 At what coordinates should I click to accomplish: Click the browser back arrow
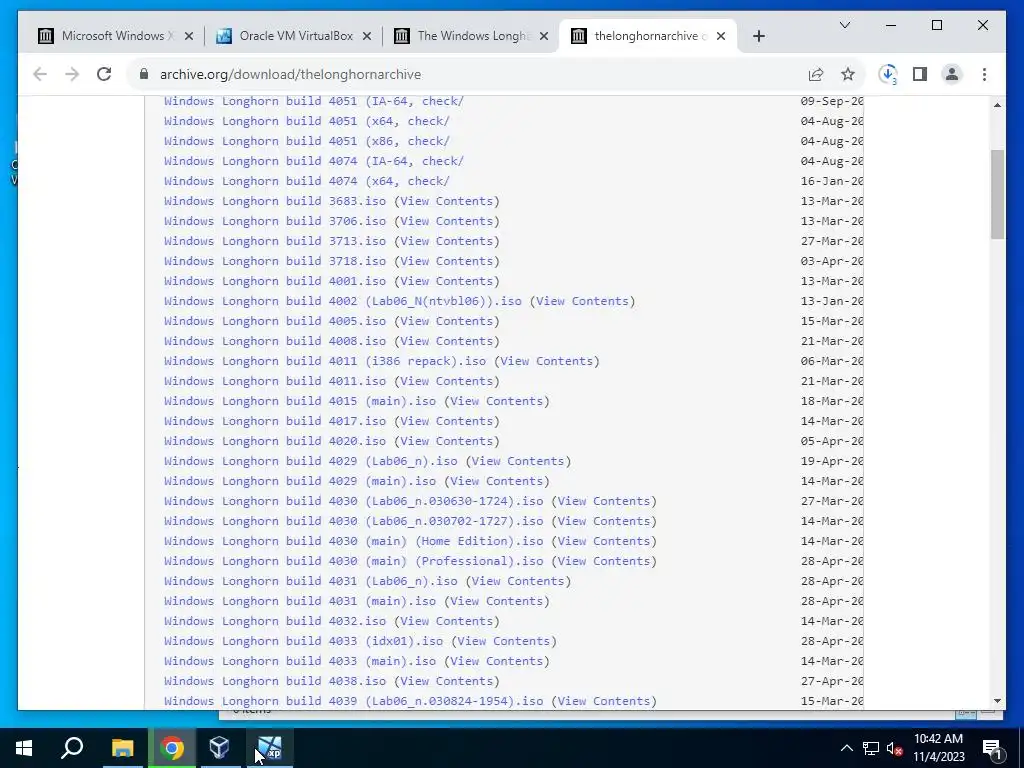tap(40, 74)
